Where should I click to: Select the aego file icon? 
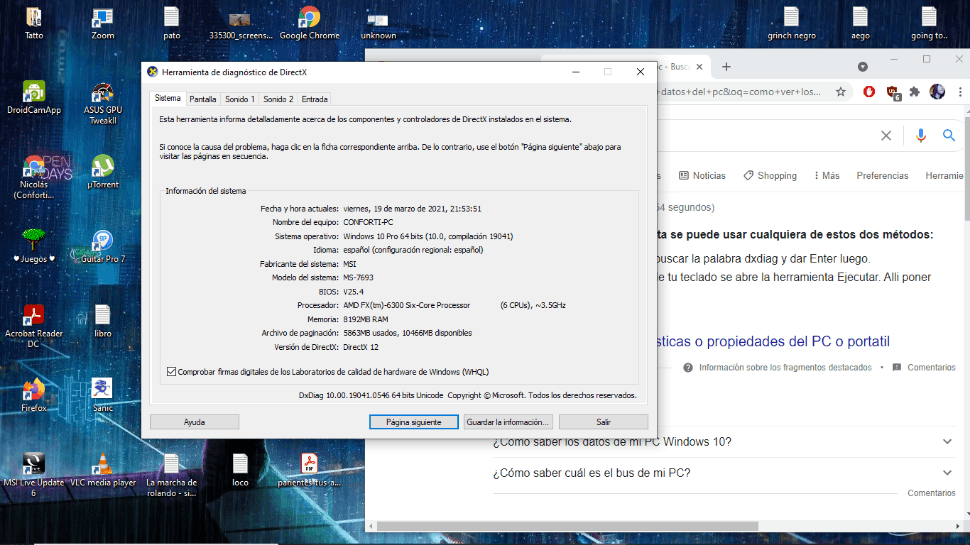click(860, 23)
